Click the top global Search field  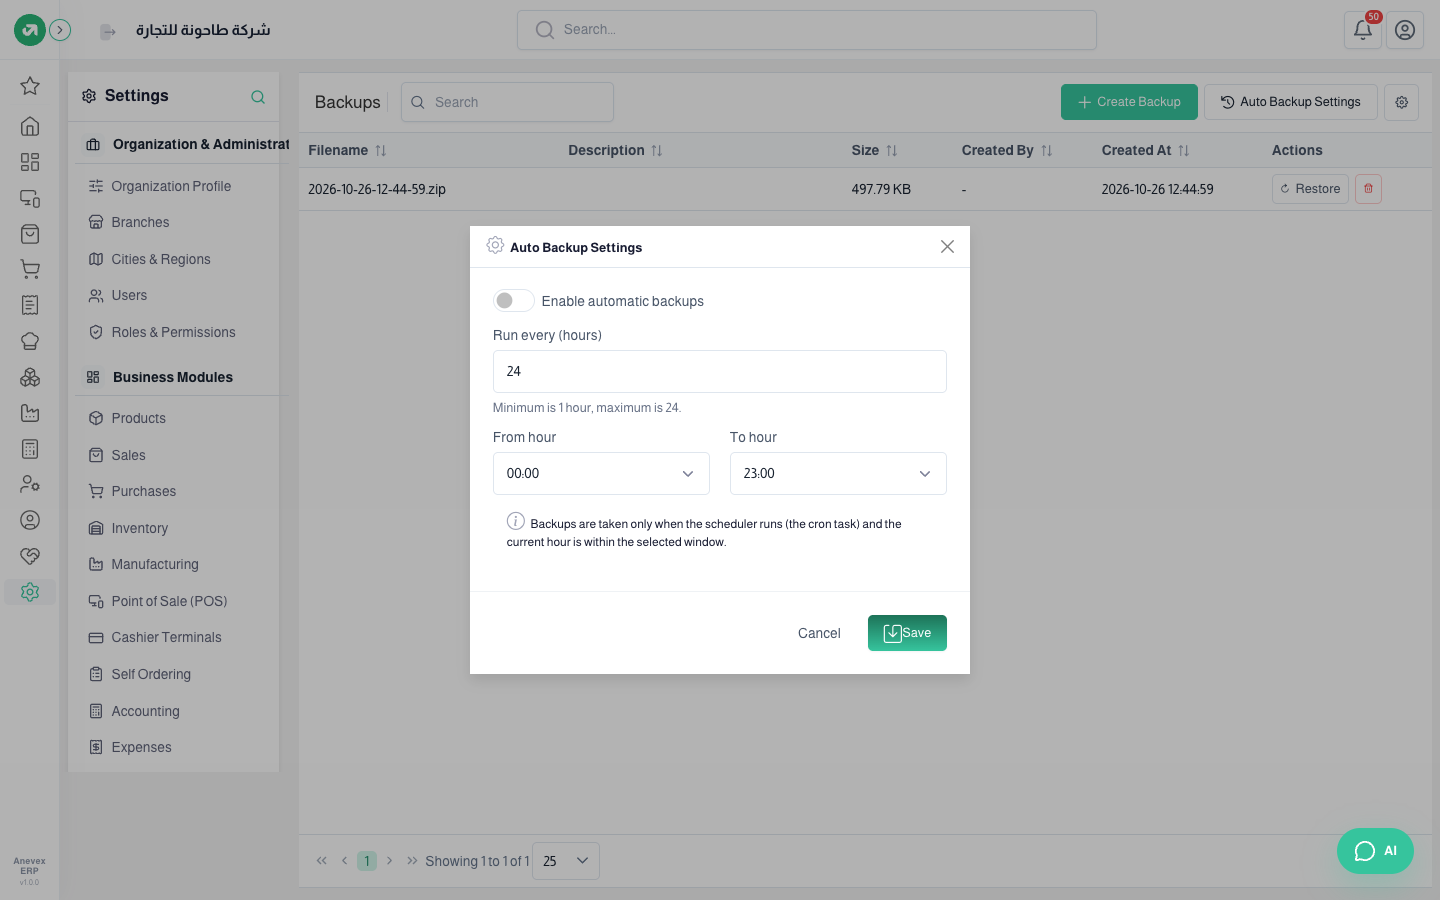(x=807, y=30)
